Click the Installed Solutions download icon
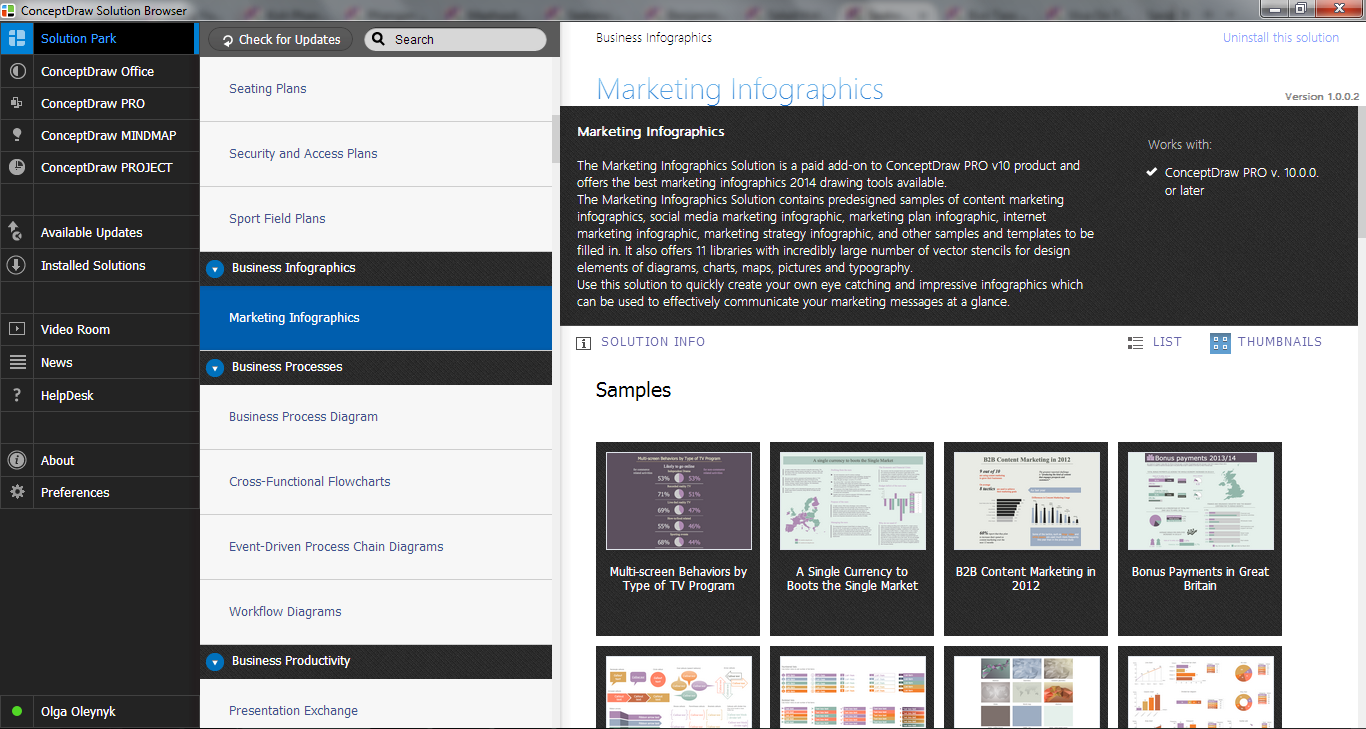 [x=16, y=265]
